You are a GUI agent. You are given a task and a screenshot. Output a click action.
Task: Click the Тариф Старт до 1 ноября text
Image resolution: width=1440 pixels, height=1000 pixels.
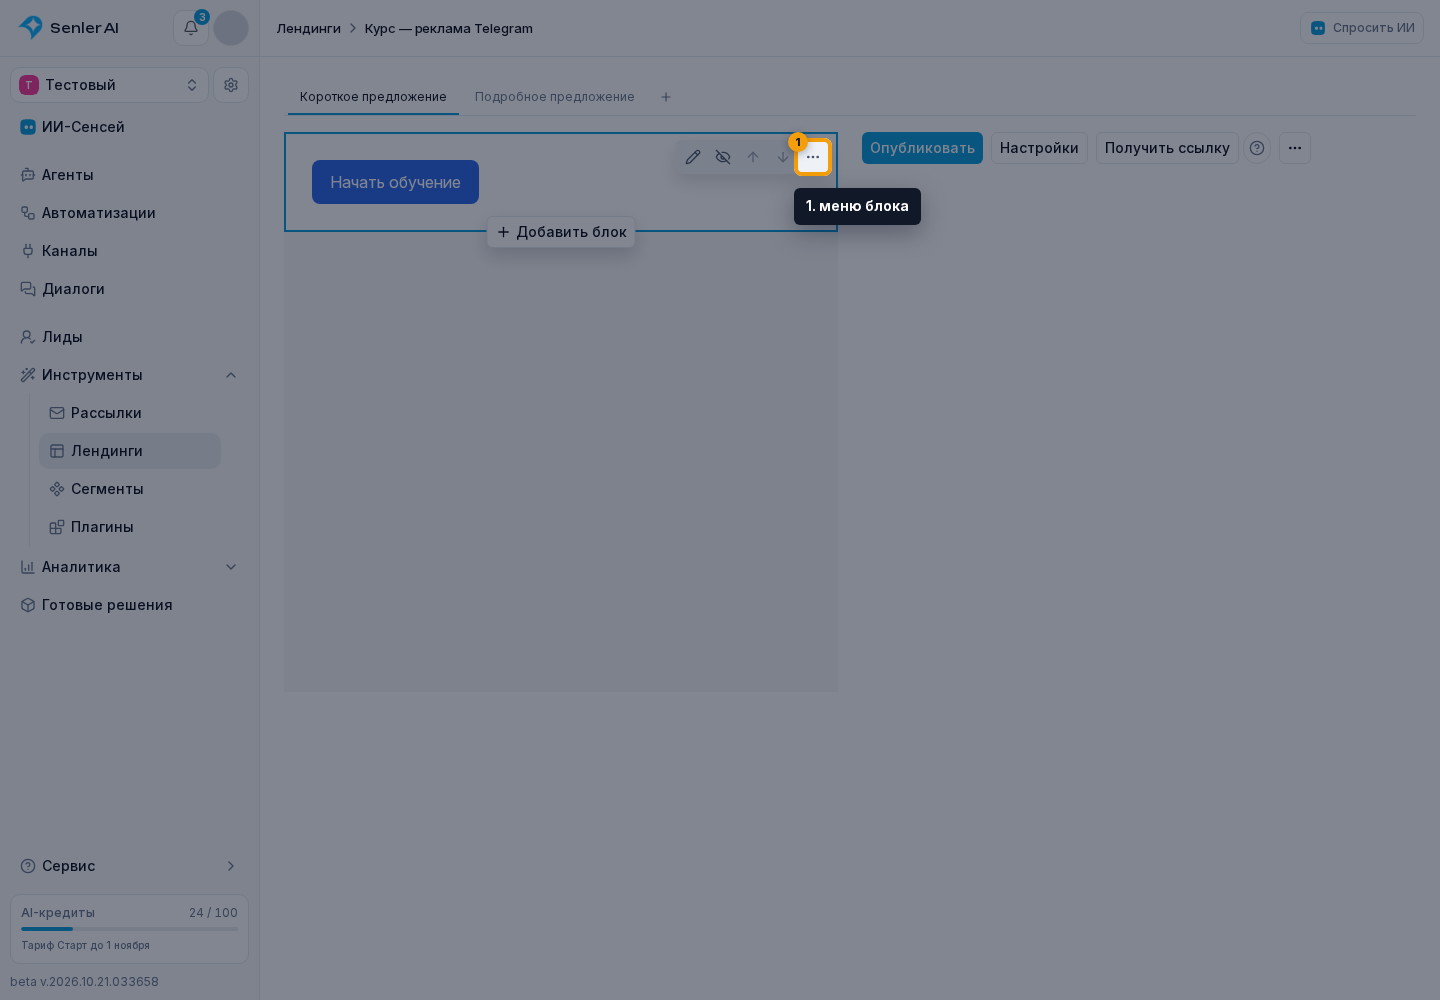click(86, 945)
